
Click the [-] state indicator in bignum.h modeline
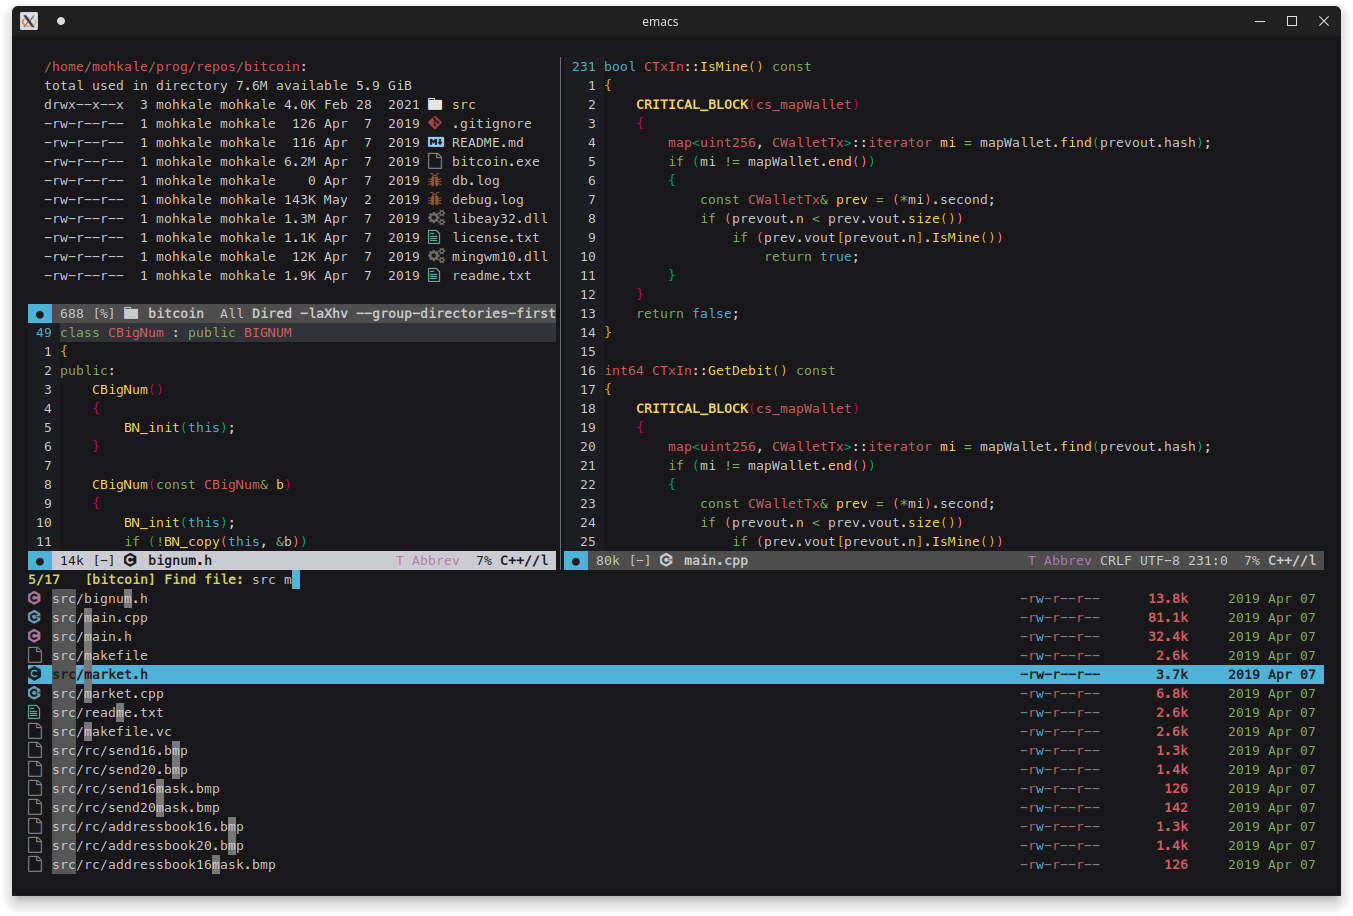click(104, 560)
